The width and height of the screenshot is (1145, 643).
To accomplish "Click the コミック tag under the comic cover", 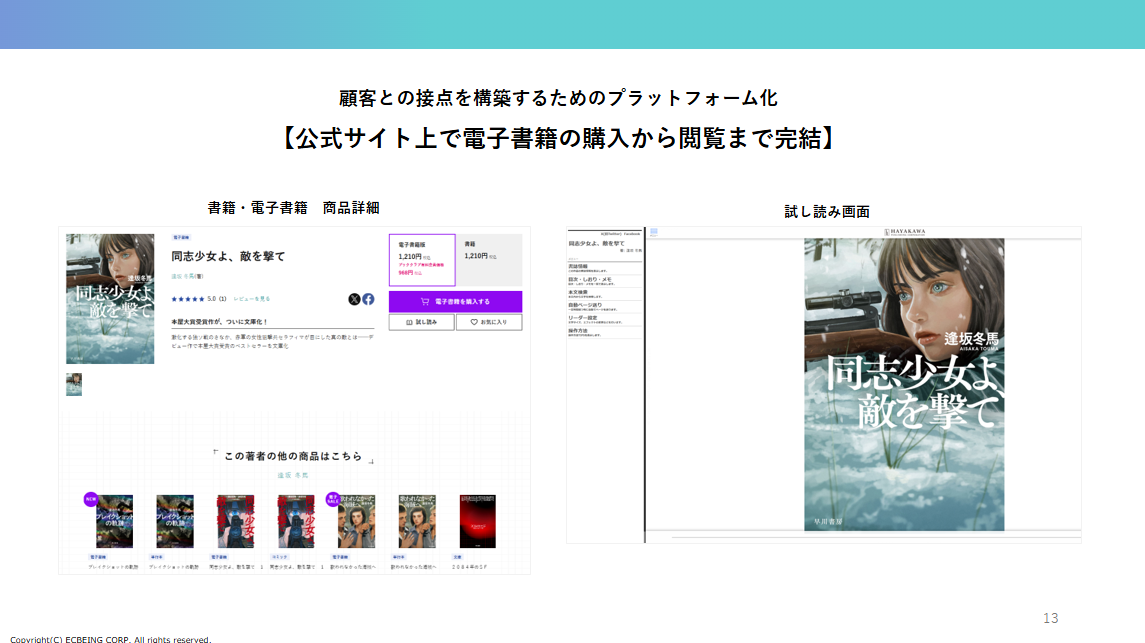I will pos(279,557).
